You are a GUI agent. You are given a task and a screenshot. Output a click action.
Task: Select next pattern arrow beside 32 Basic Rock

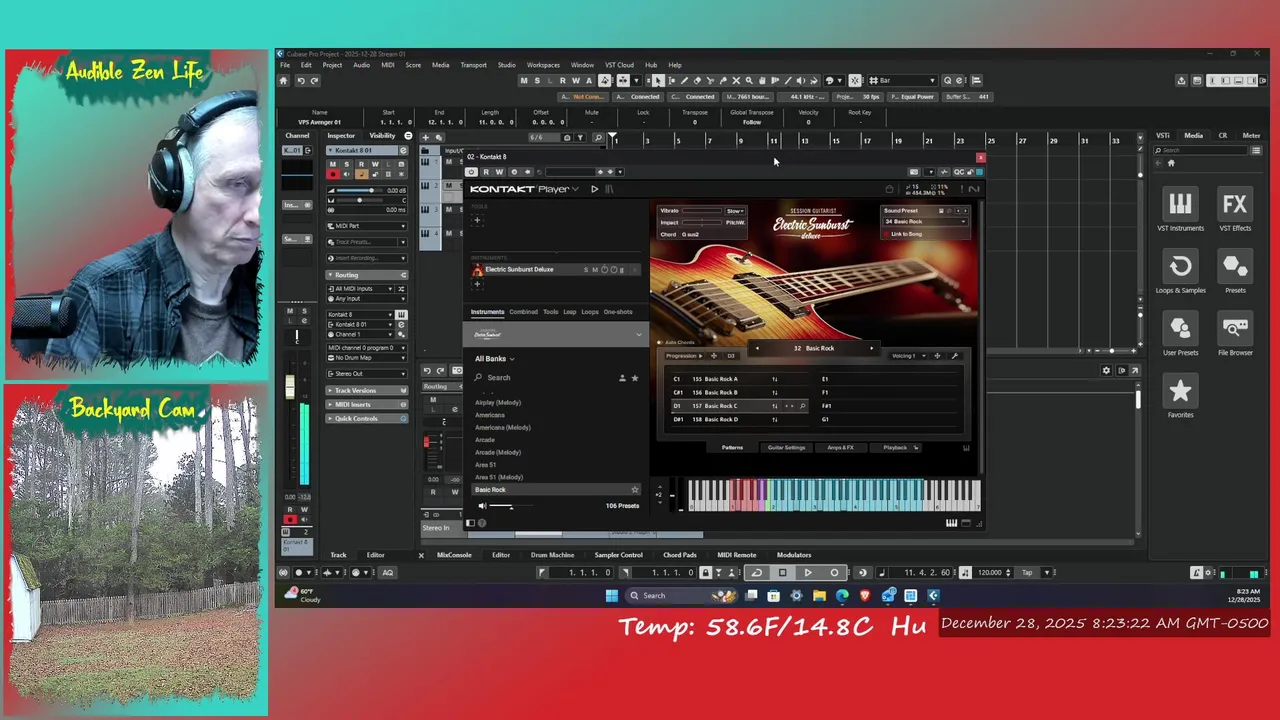[871, 348]
